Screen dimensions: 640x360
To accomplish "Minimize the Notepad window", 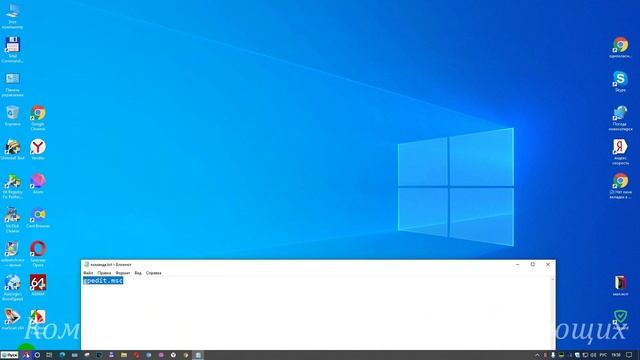I will coord(518,264).
